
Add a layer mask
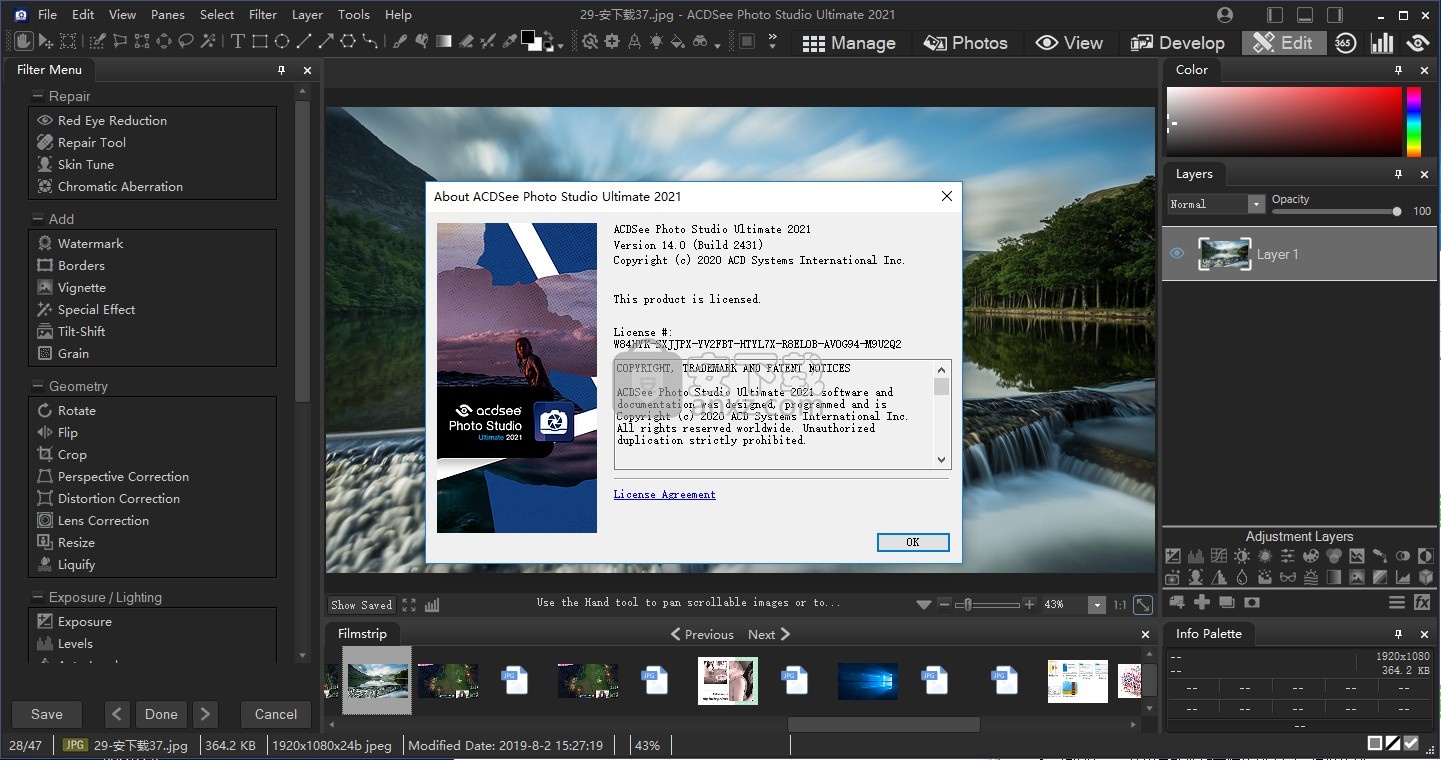(1252, 602)
